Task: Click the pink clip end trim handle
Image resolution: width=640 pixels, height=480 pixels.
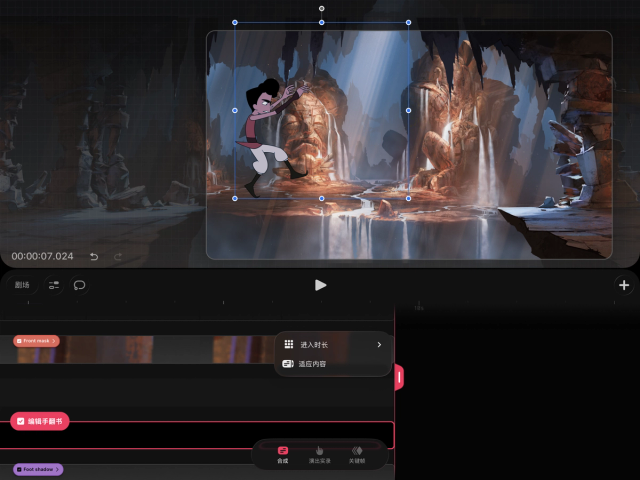Action: point(399,377)
